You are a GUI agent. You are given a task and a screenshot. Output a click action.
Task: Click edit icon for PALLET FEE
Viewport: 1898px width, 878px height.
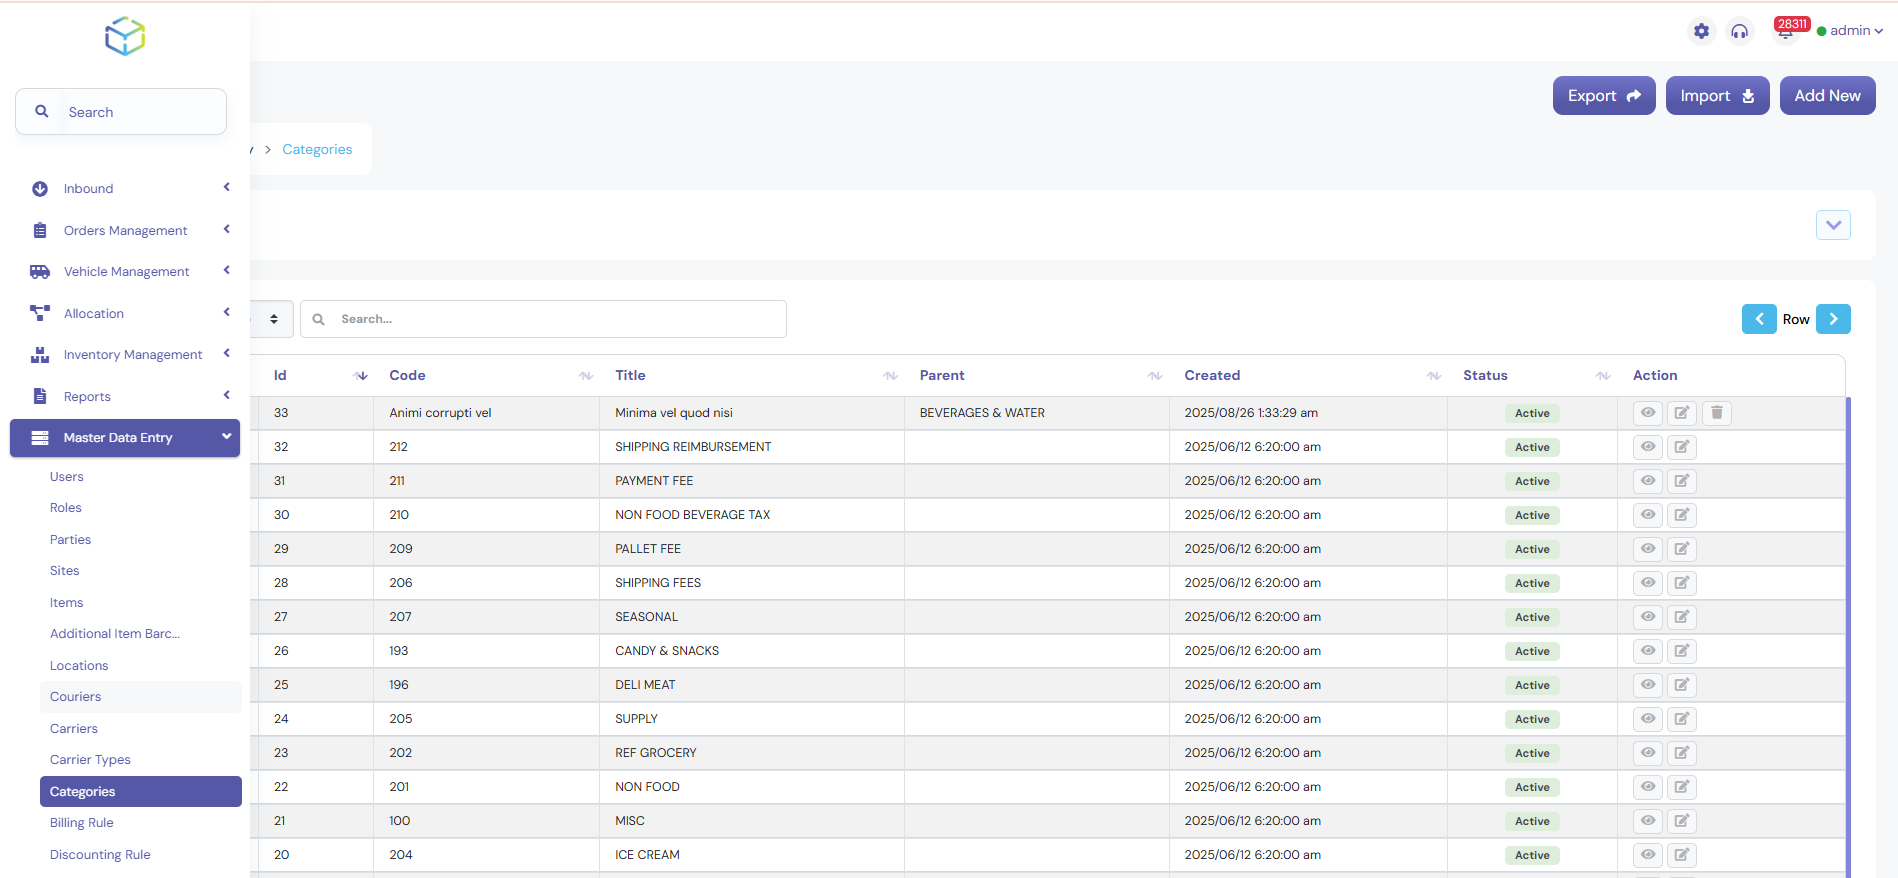click(1682, 549)
